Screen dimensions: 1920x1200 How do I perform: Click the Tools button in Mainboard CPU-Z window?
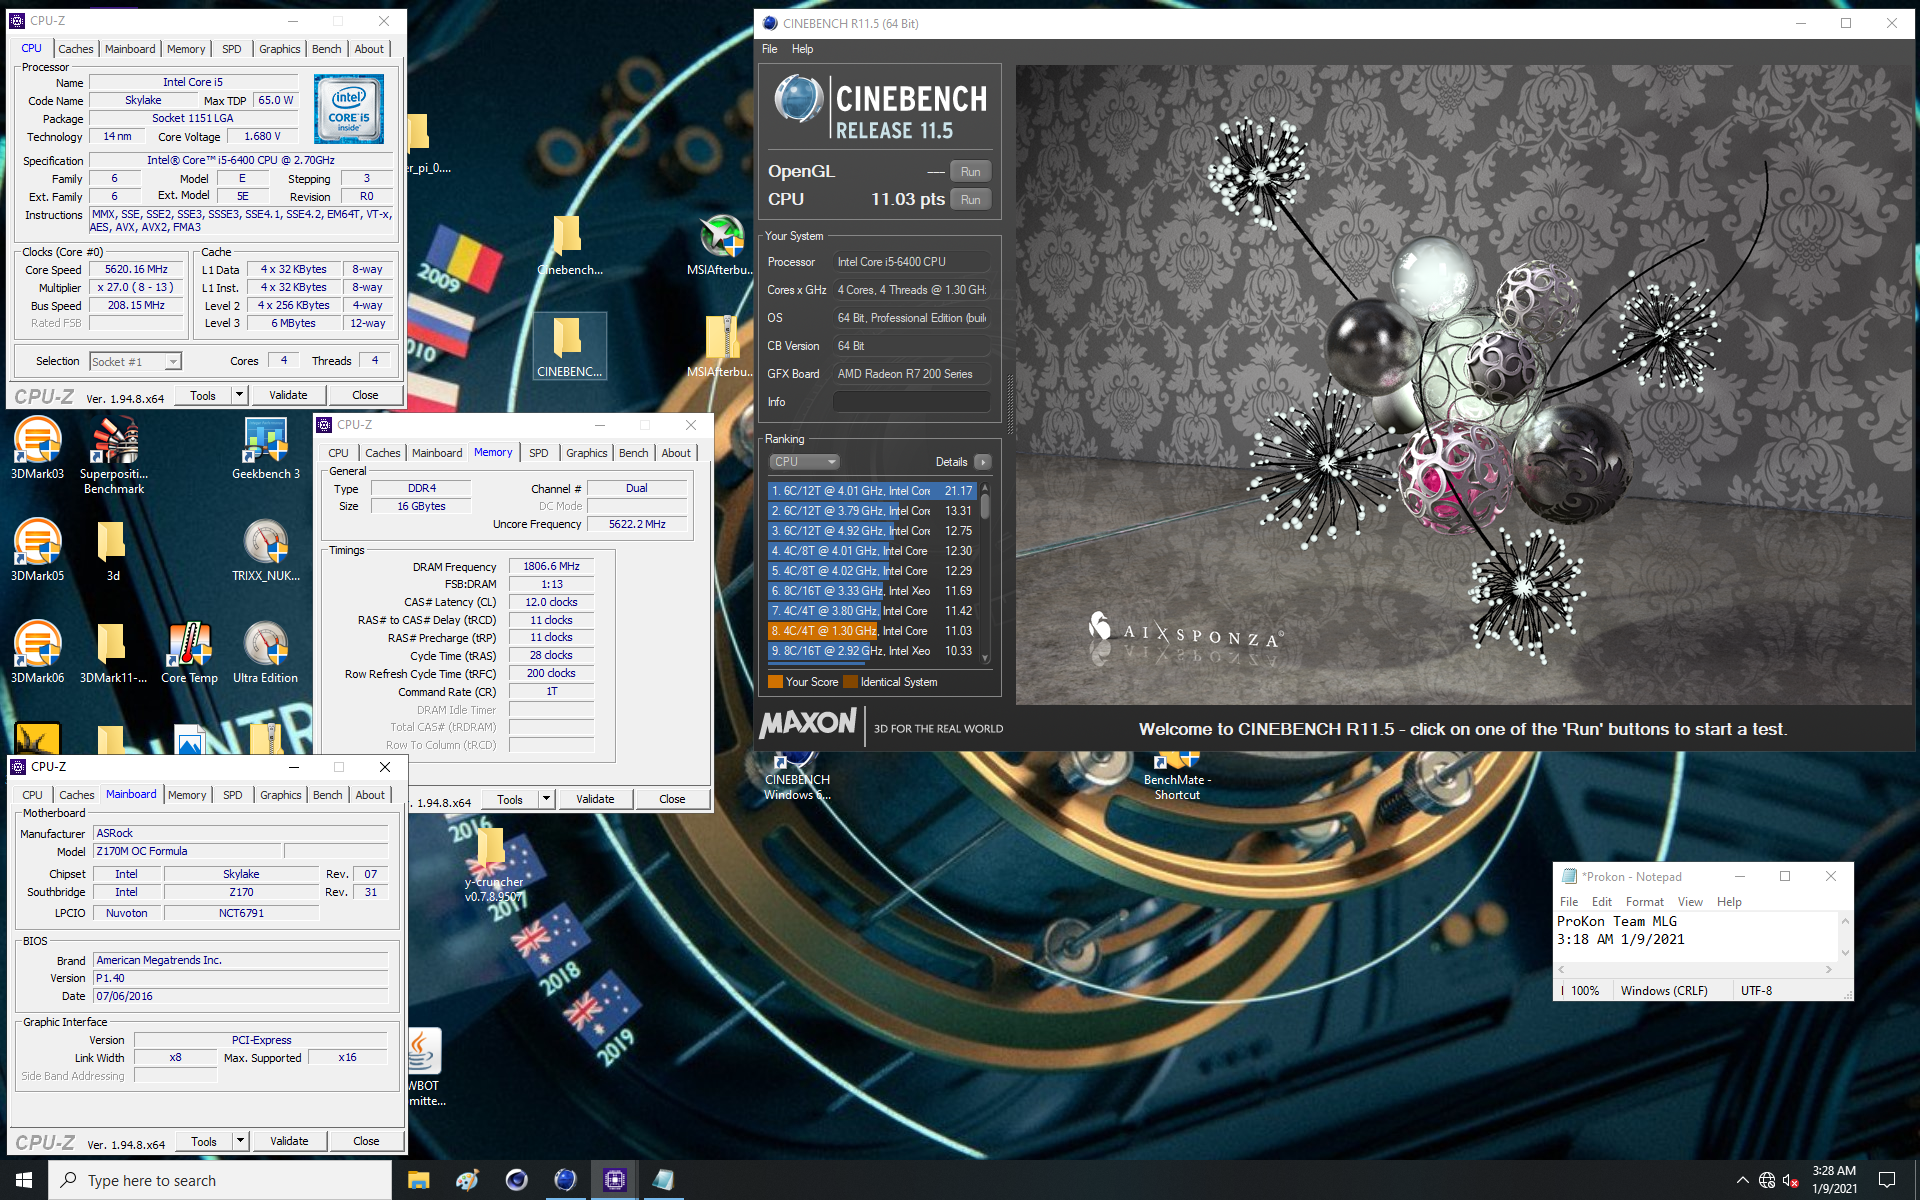click(x=204, y=1141)
